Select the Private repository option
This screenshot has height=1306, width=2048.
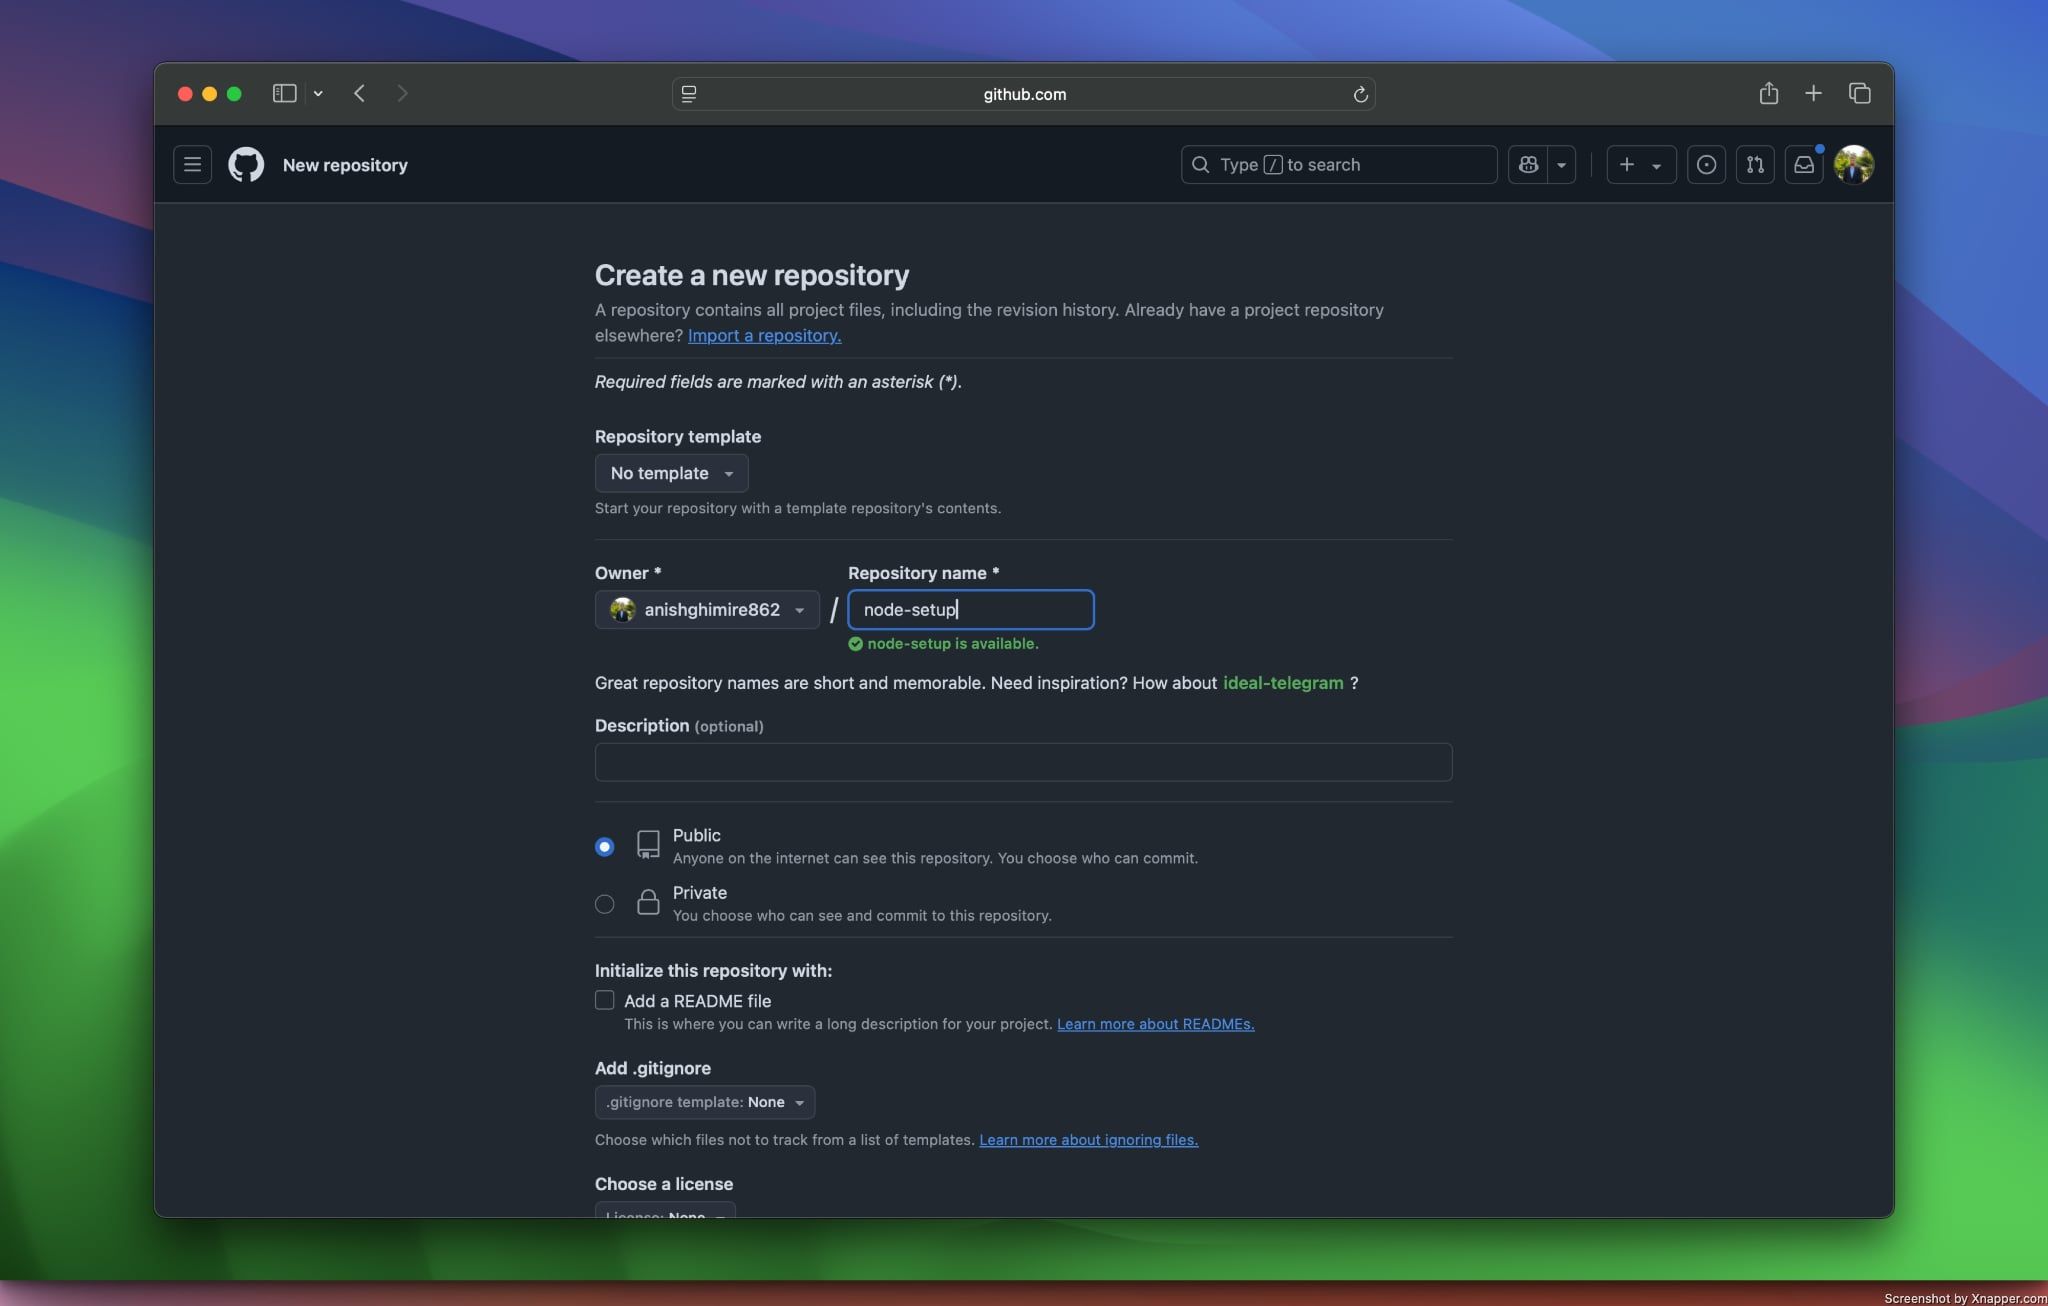604,903
